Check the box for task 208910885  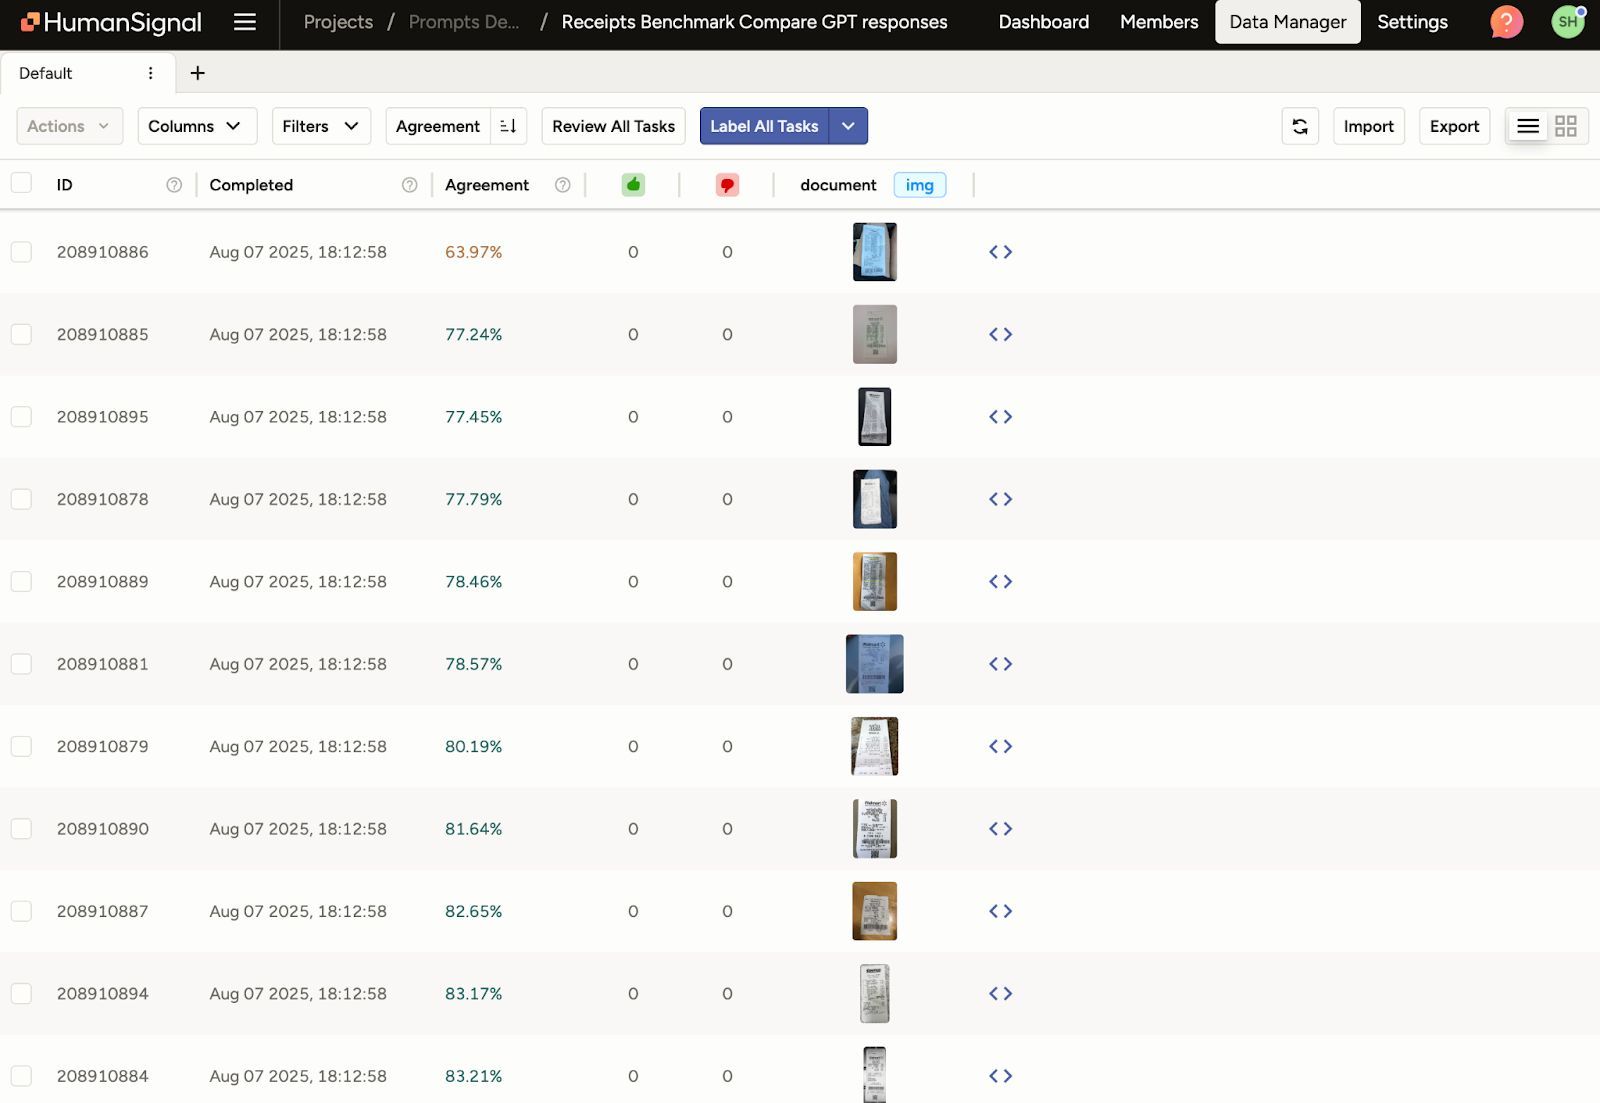[x=21, y=334]
